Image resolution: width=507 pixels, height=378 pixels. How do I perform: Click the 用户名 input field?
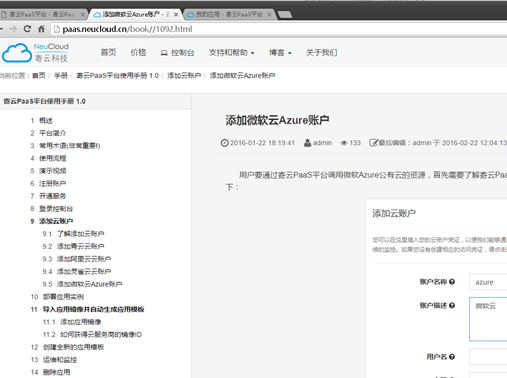click(488, 357)
